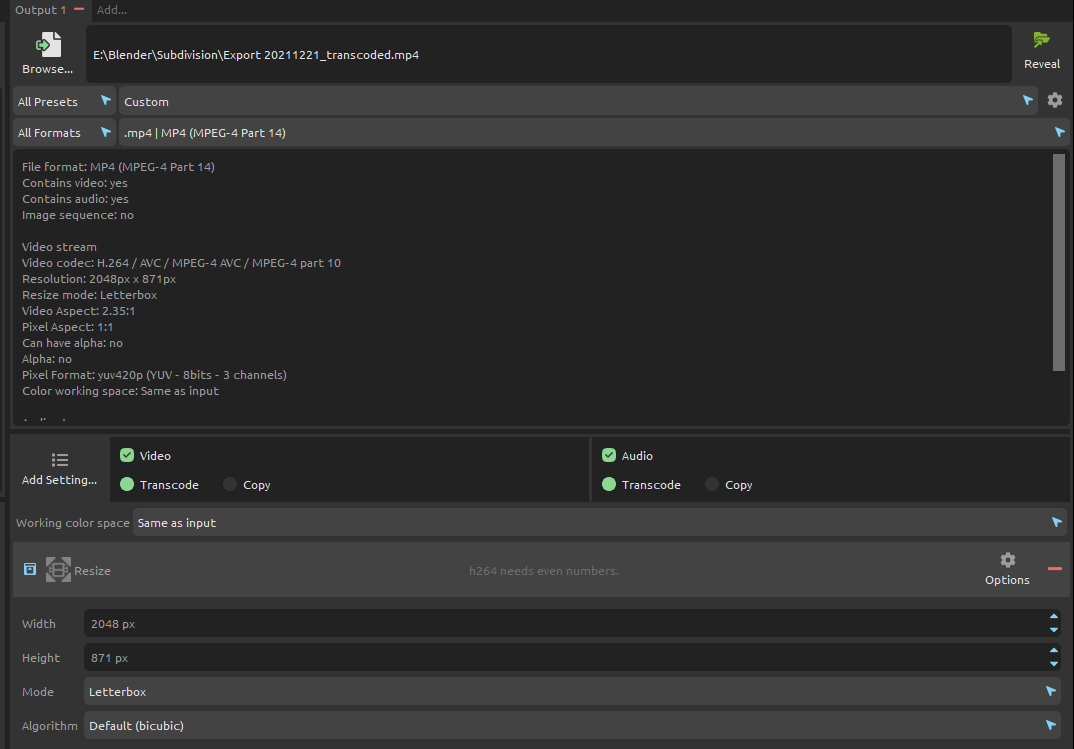Select the Output 1 tab

tap(40, 10)
